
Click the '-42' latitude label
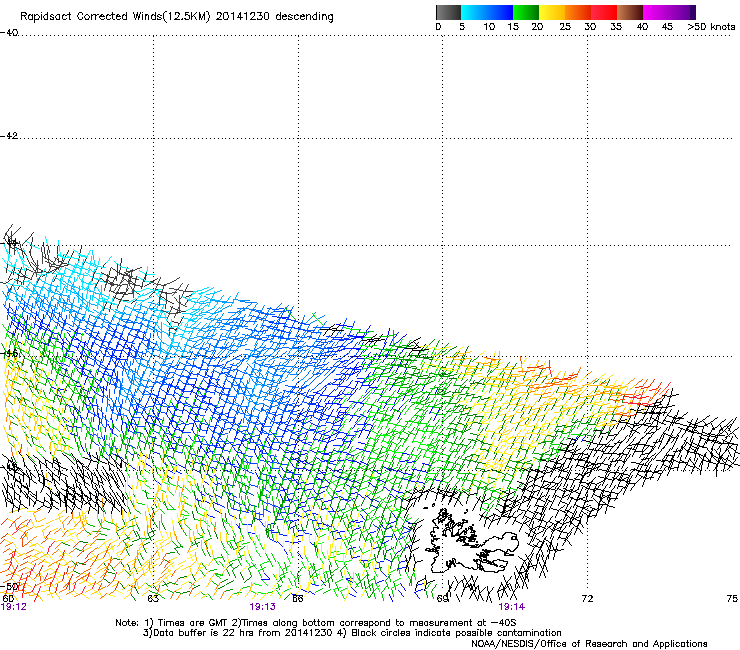[9, 136]
